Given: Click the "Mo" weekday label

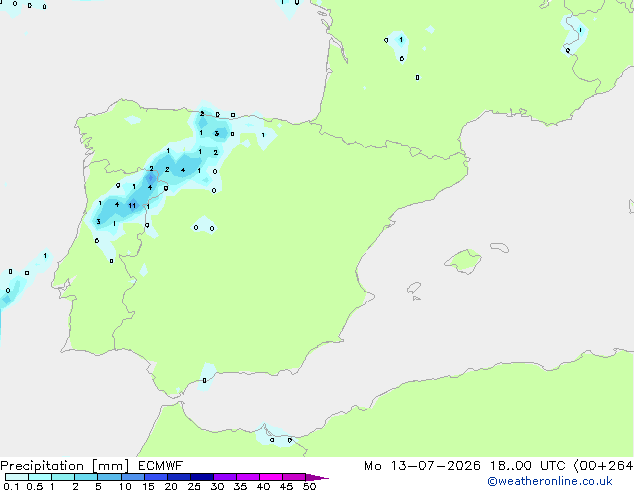Looking at the screenshot, I should click(x=372, y=466).
